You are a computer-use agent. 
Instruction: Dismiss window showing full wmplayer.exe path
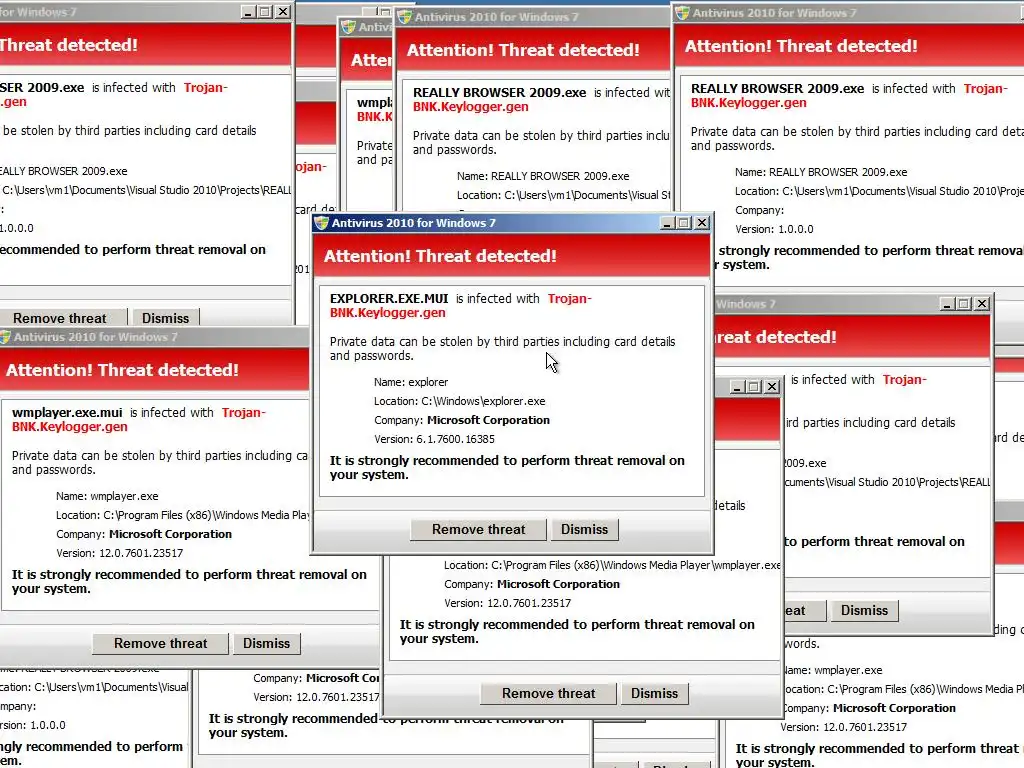tap(654, 694)
